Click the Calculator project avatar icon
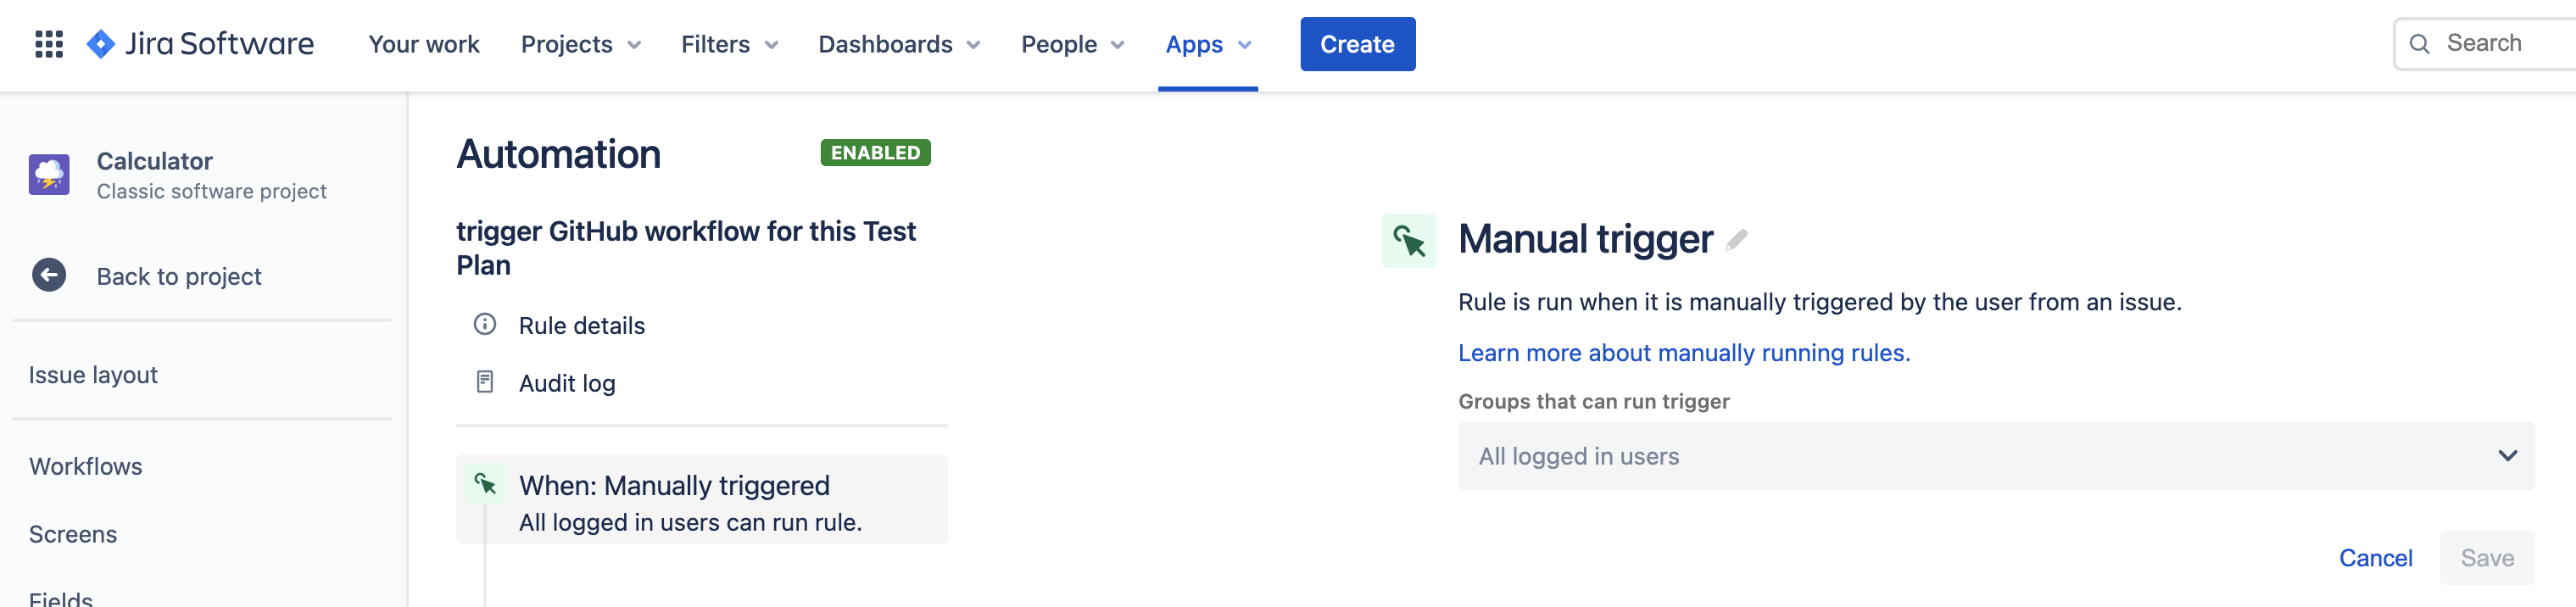Image resolution: width=2576 pixels, height=607 pixels. click(x=49, y=174)
